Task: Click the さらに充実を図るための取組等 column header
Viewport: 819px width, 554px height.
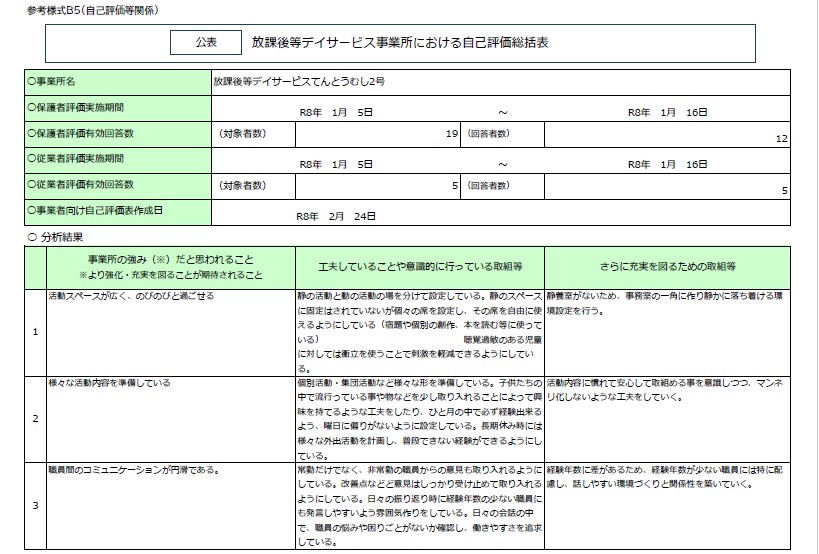Action: [x=667, y=267]
